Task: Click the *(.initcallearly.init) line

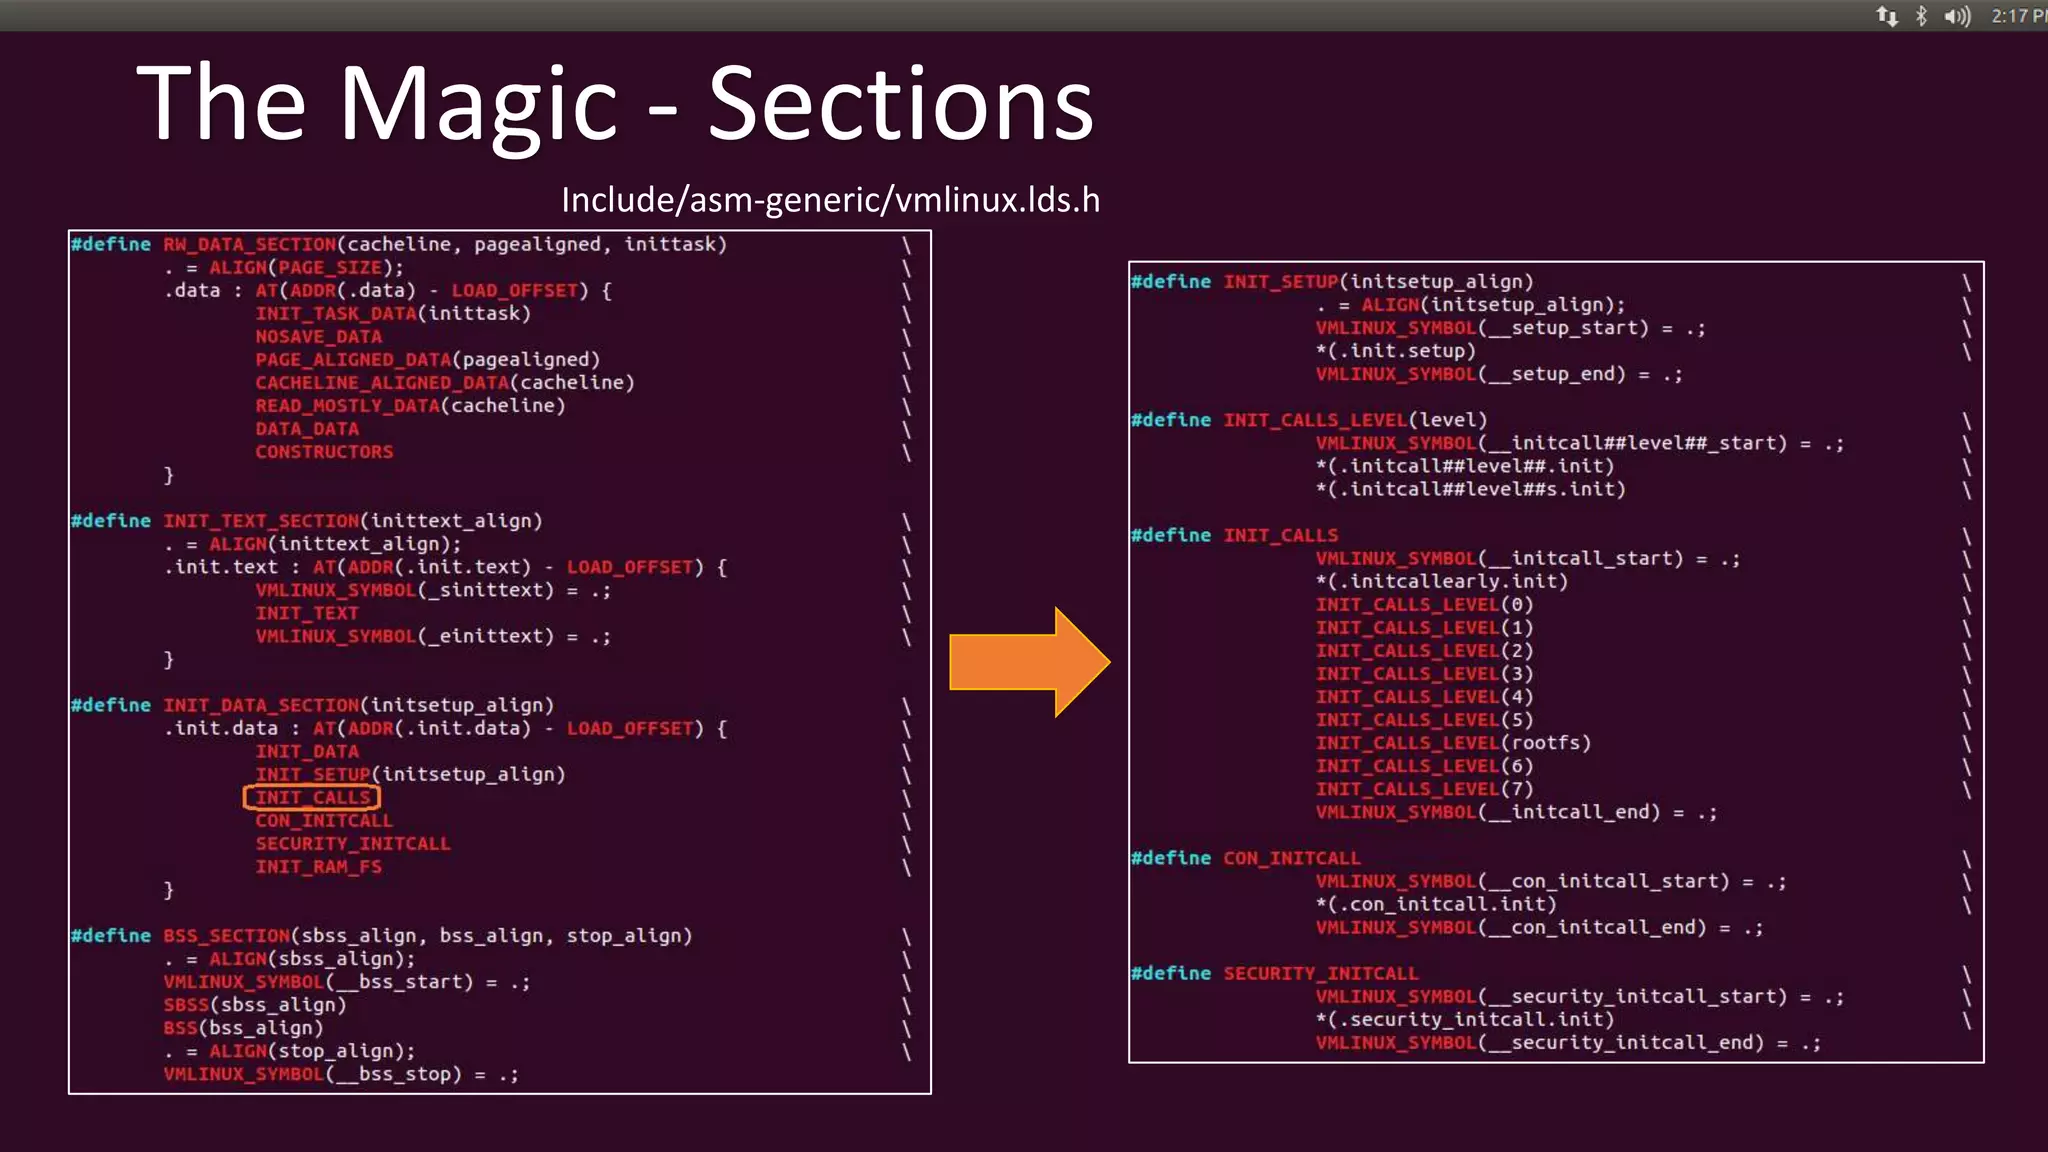Action: pos(1442,581)
